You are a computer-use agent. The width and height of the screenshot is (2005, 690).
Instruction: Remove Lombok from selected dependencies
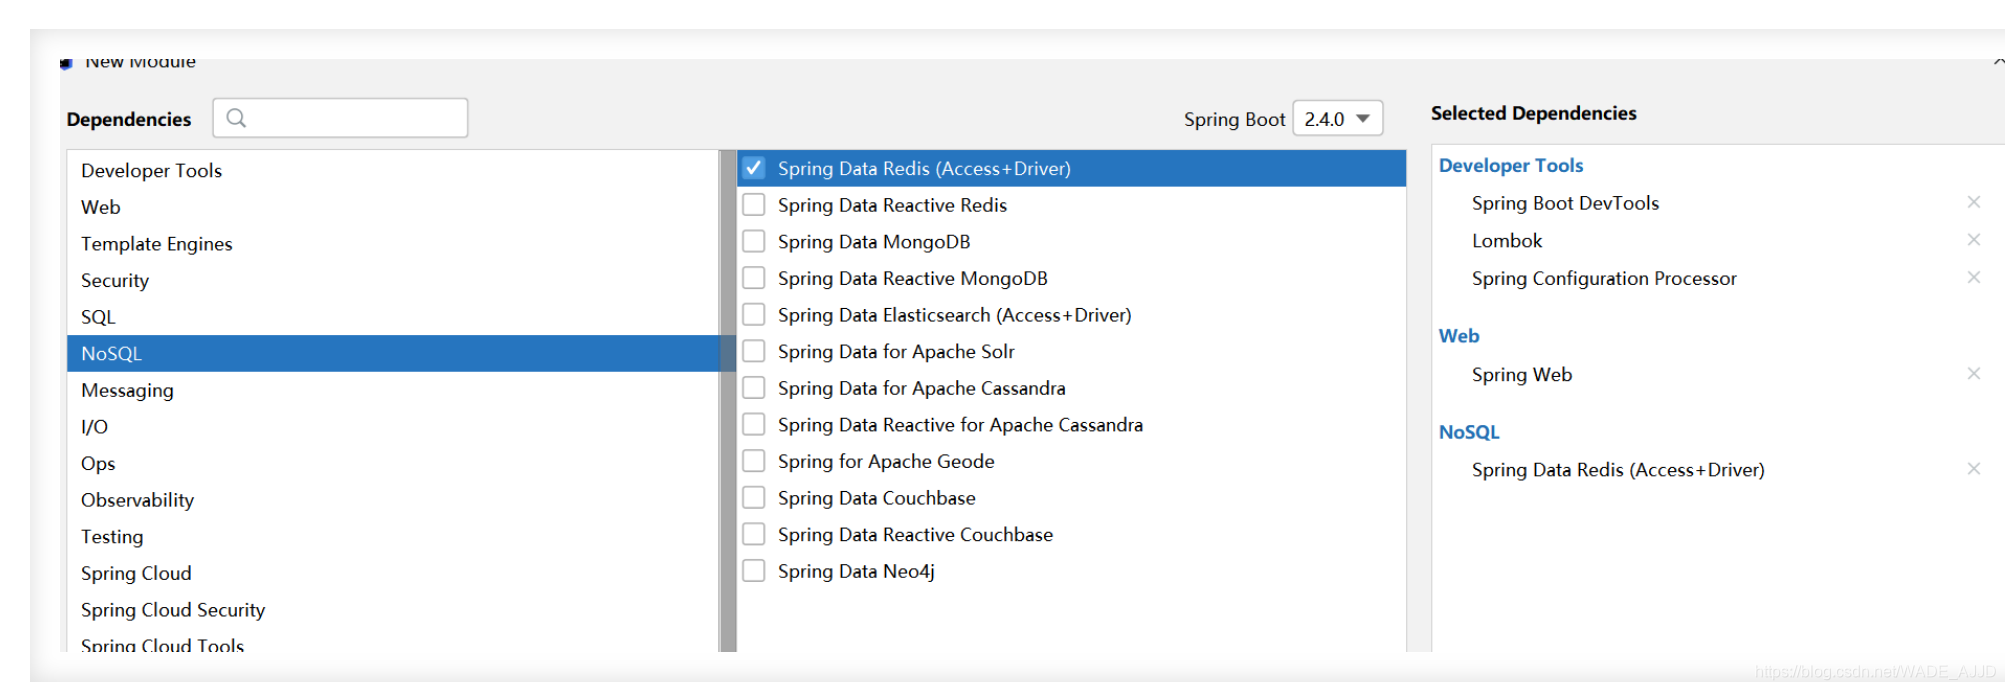[1973, 240]
